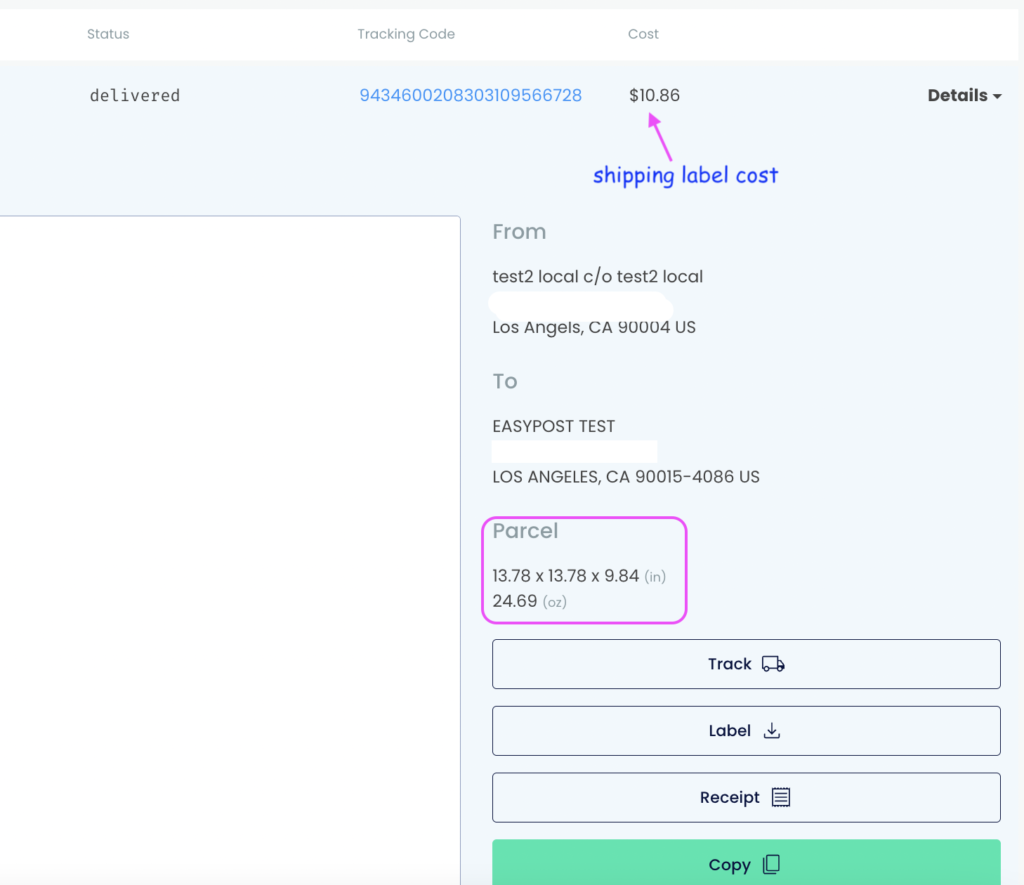Select the delivered status text
Image resolution: width=1024 pixels, height=885 pixels.
[134, 96]
